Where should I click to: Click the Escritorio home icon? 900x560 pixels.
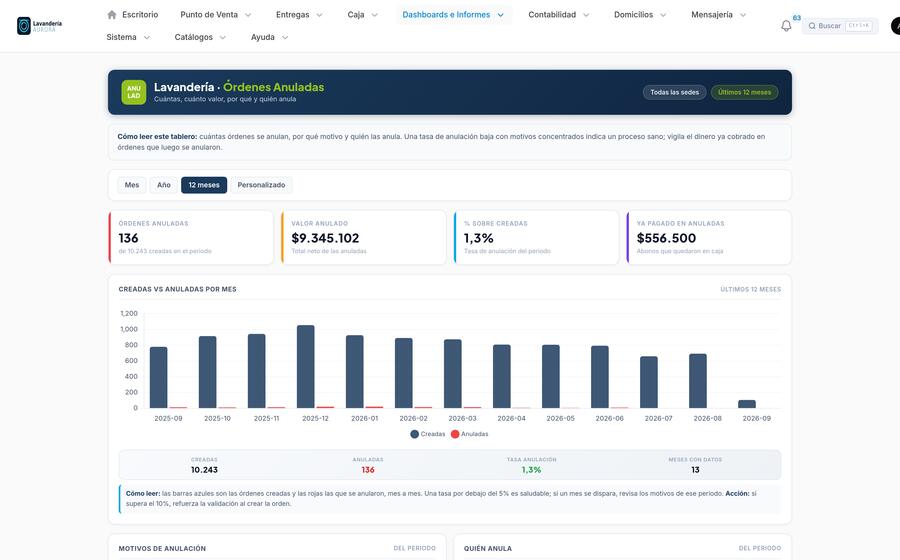tap(112, 15)
